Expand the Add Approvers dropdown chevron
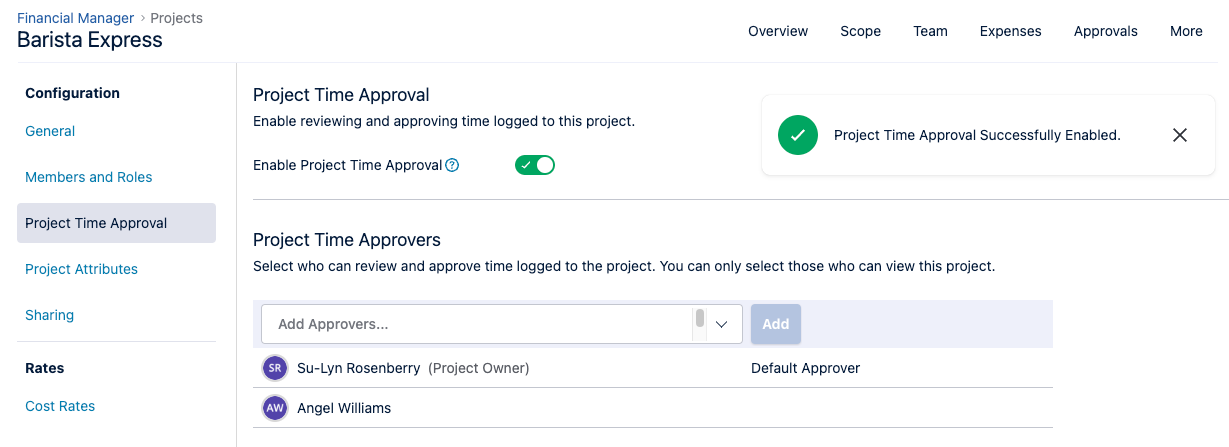The height and width of the screenshot is (447, 1229). (721, 324)
